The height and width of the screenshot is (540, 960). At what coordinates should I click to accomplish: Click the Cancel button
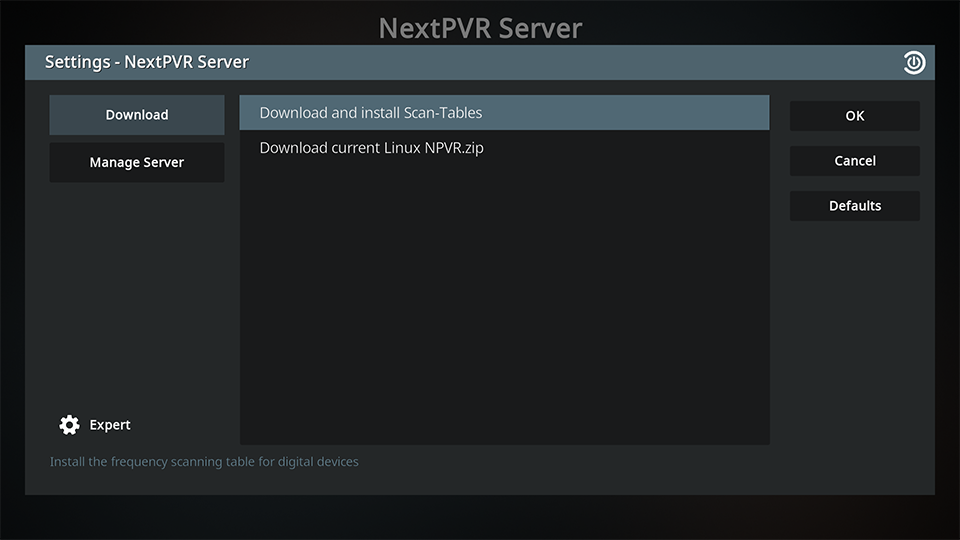coord(855,161)
